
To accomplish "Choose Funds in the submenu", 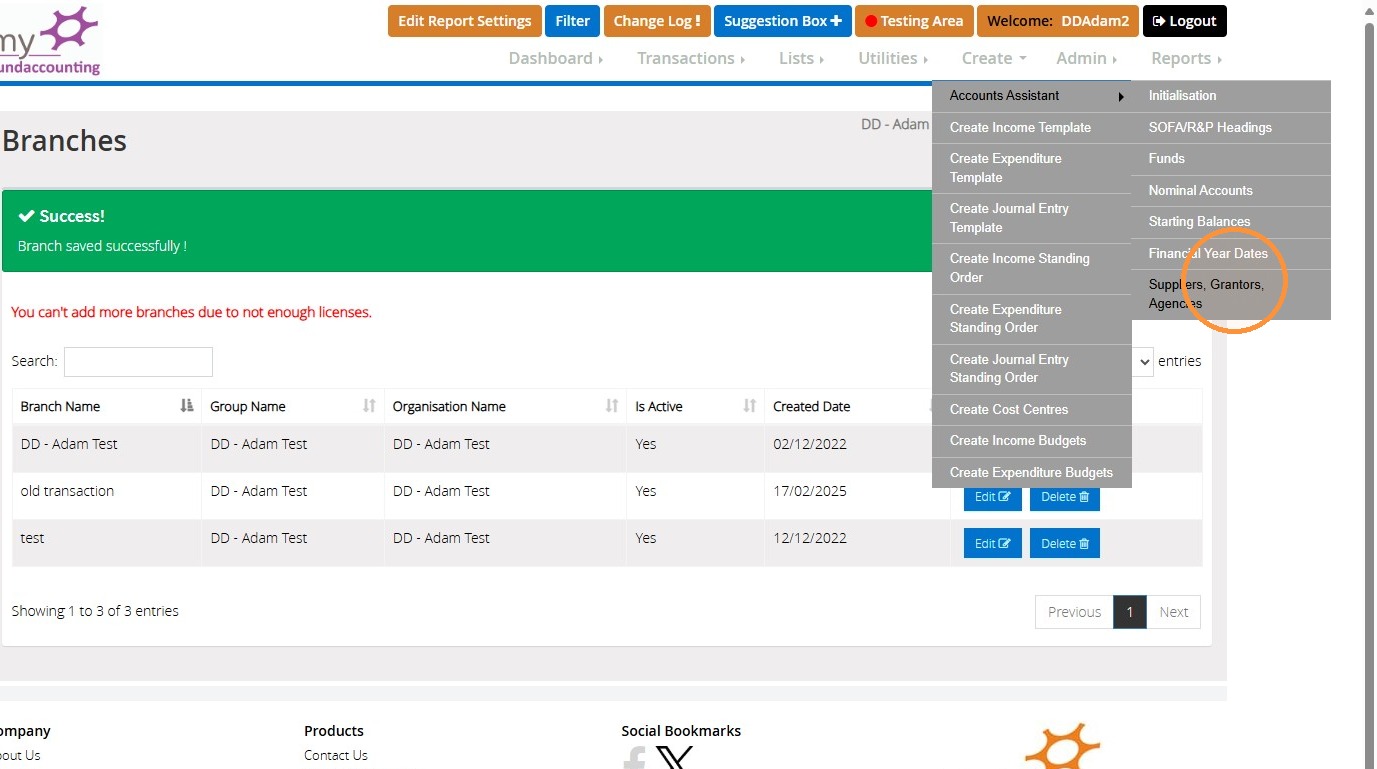I will click(x=1230, y=159).
